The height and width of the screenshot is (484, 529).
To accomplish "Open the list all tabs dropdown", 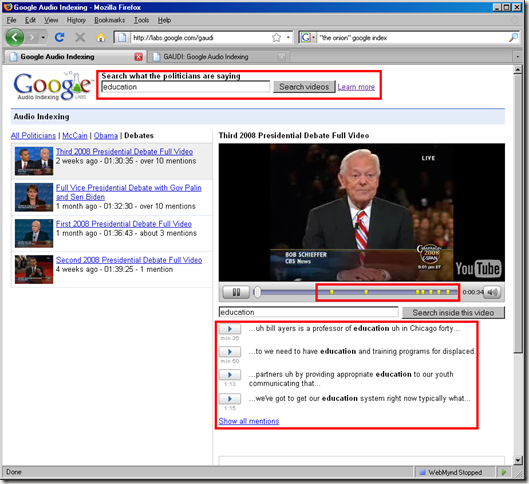I will pos(518,57).
